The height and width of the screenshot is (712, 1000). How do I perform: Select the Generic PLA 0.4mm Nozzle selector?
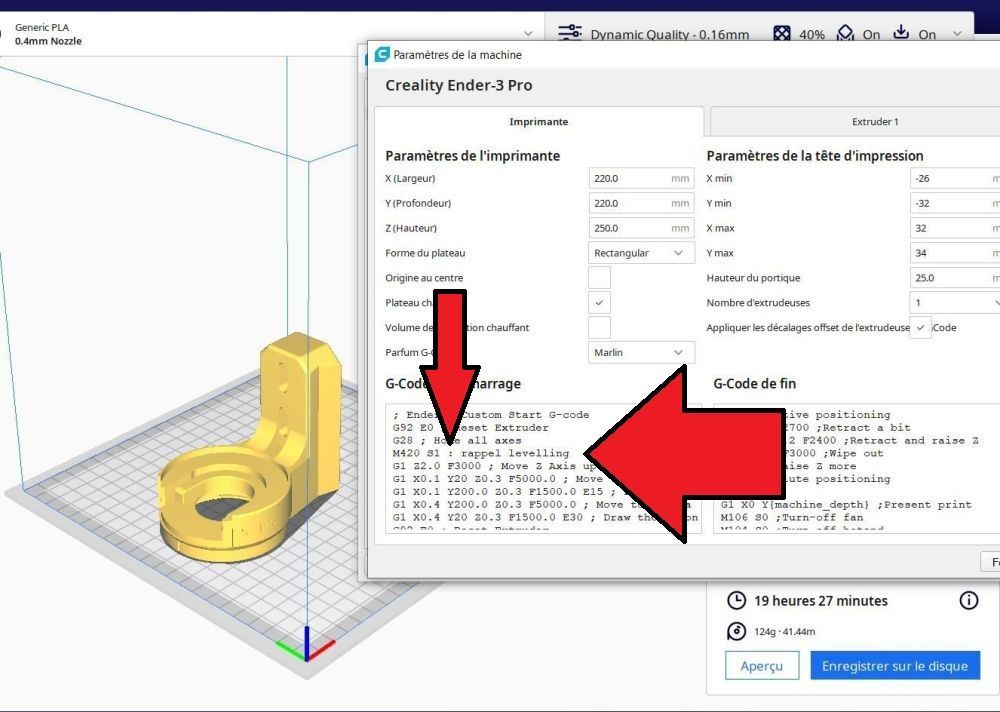pyautogui.click(x=270, y=34)
